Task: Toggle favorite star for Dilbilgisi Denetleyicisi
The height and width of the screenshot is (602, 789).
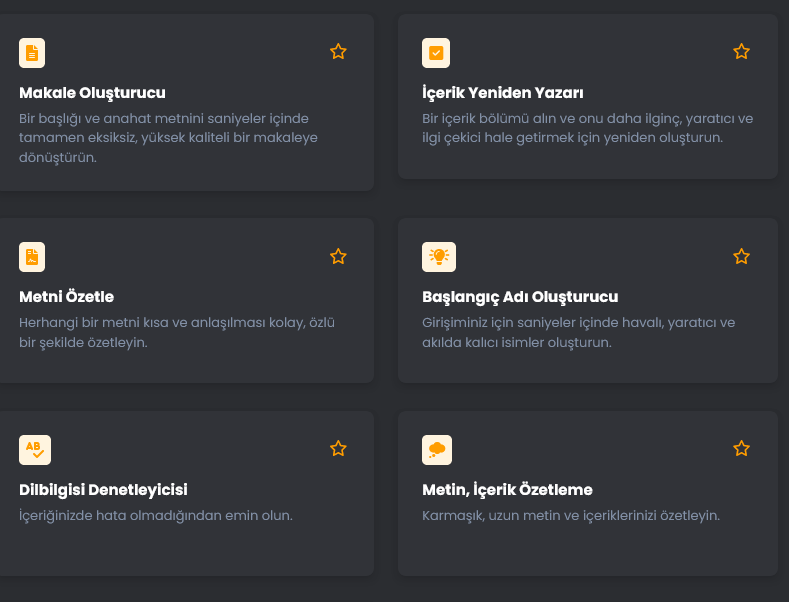Action: [x=338, y=448]
